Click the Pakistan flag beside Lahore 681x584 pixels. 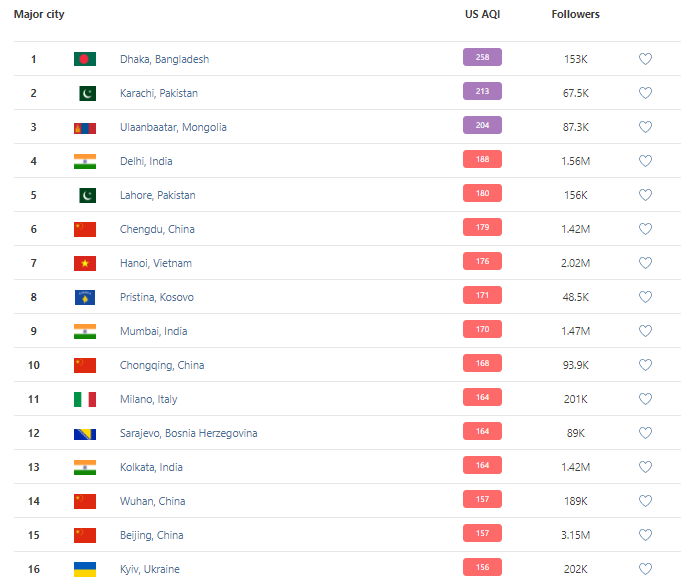[85, 195]
